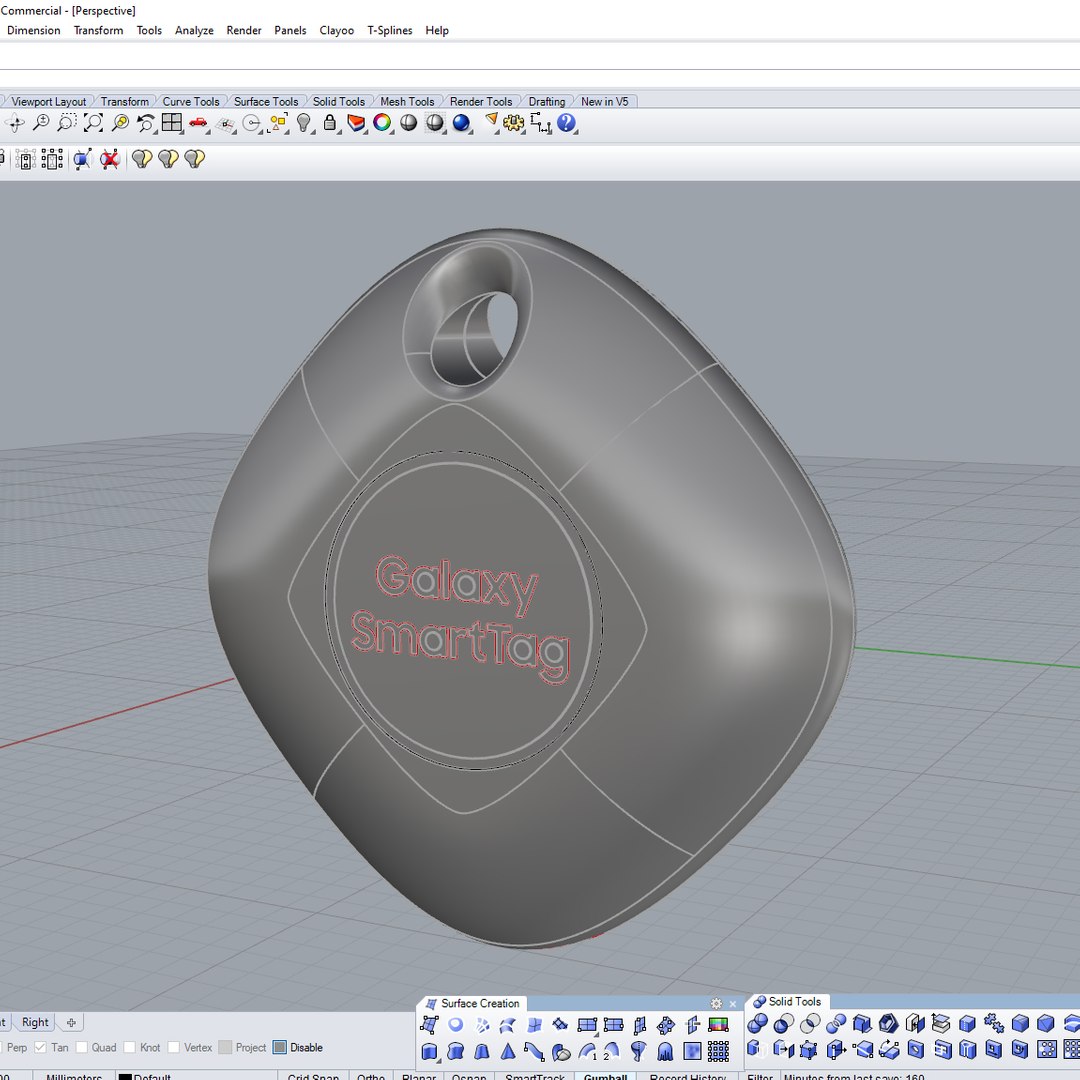Click Surface from corner points icon
The width and height of the screenshot is (1080, 1080).
[x=429, y=1025]
